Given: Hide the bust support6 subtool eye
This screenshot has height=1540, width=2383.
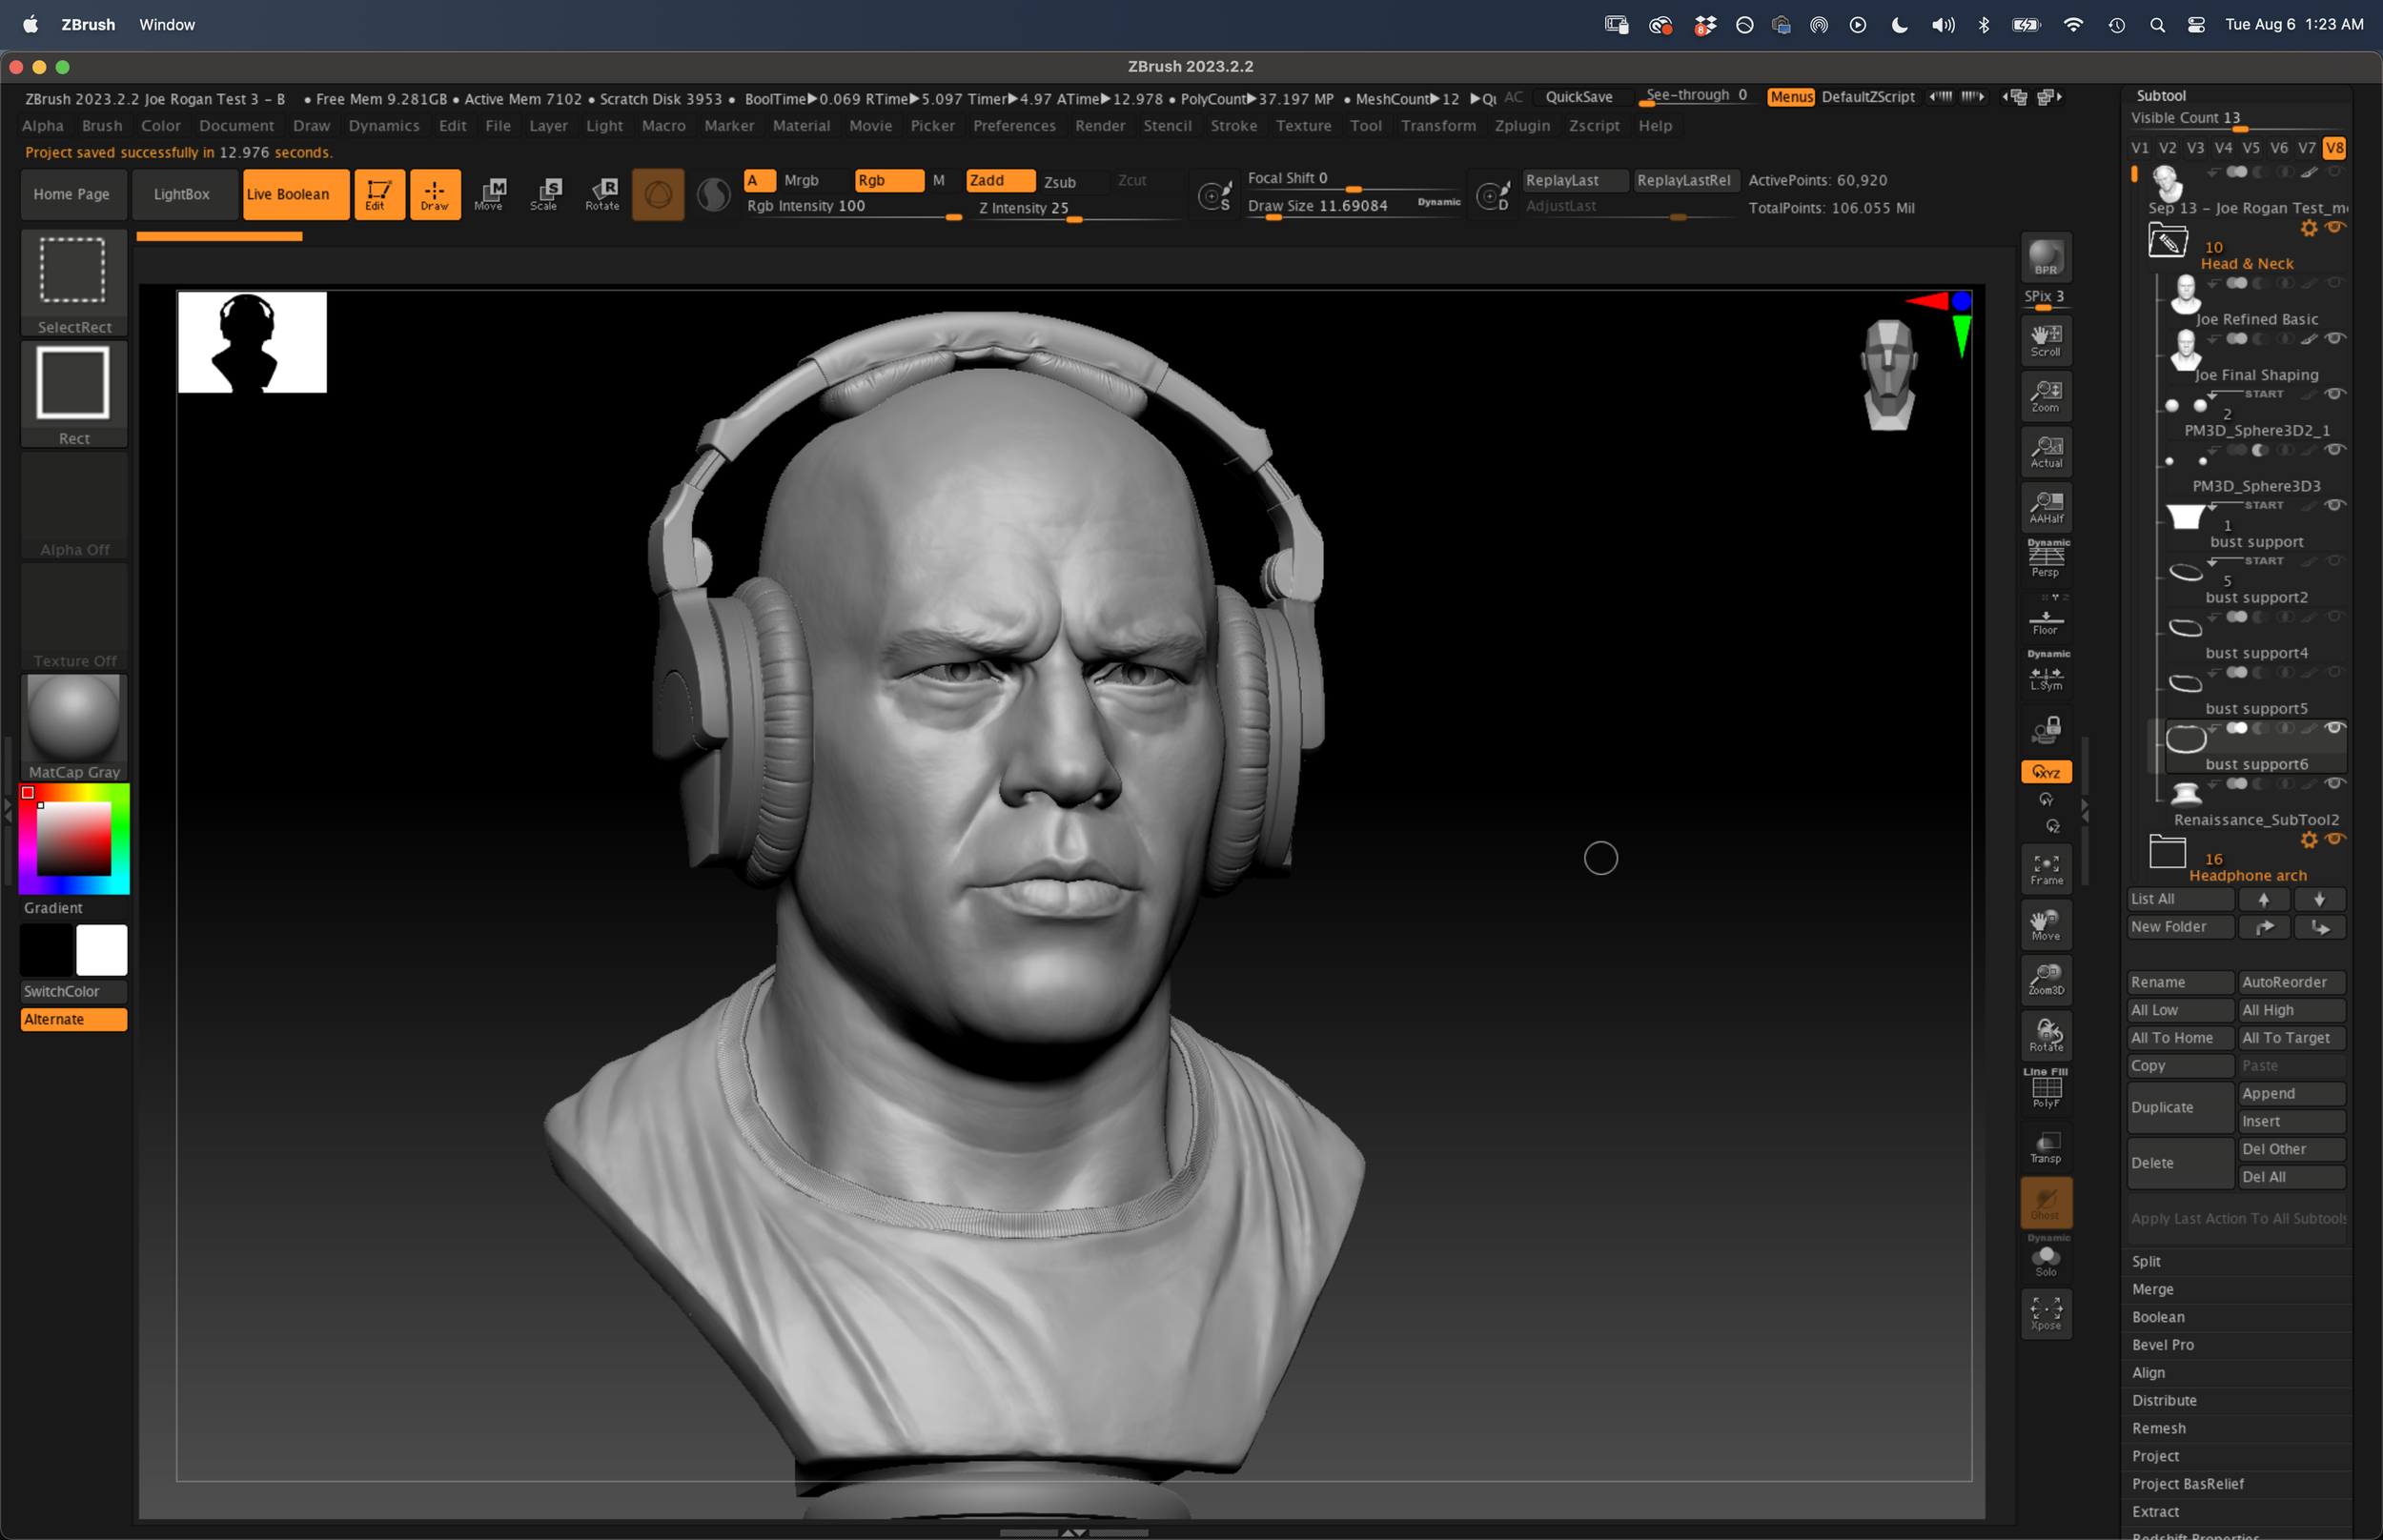Looking at the screenshot, I should click(2334, 728).
